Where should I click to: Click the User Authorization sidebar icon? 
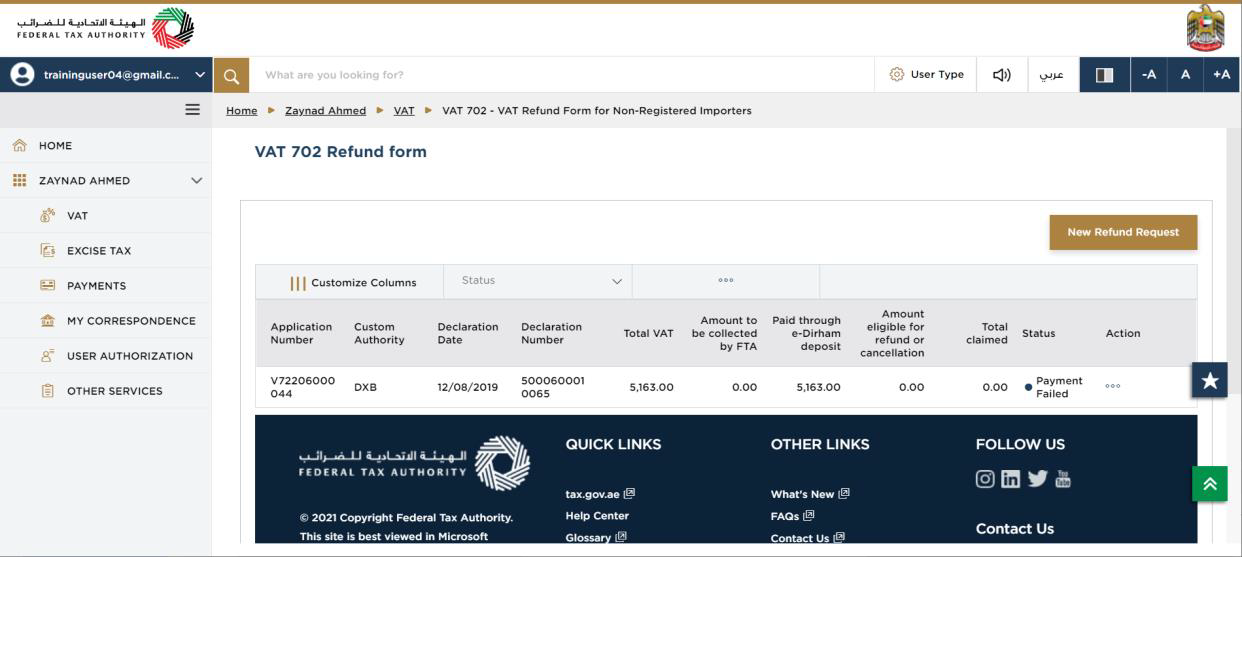47,356
